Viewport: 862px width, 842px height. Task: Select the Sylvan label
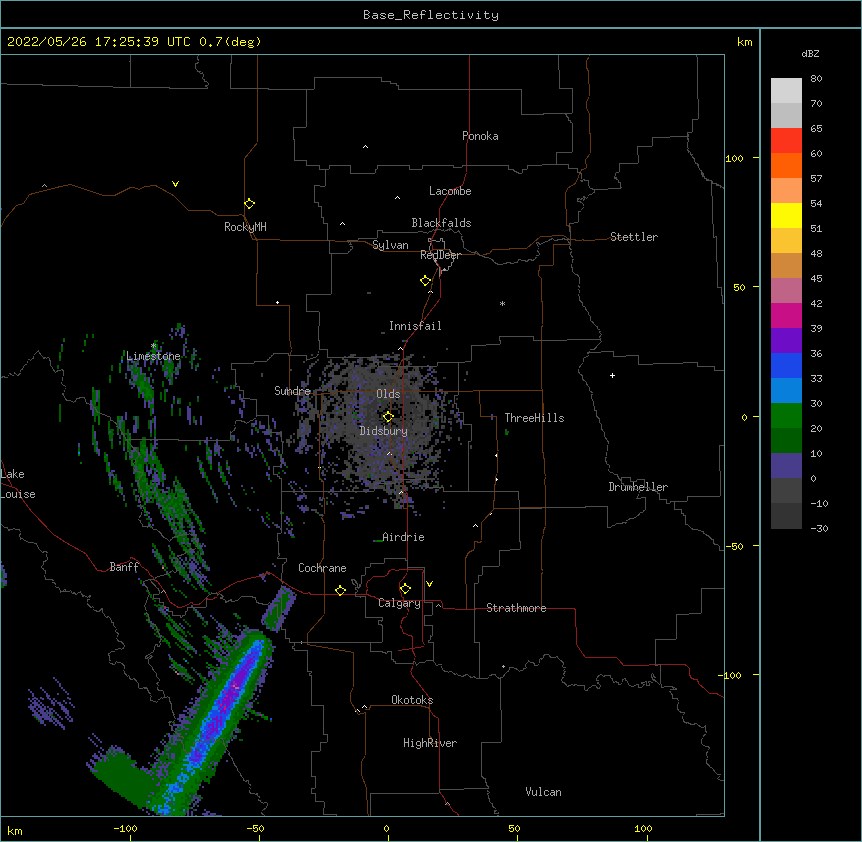tap(390, 245)
